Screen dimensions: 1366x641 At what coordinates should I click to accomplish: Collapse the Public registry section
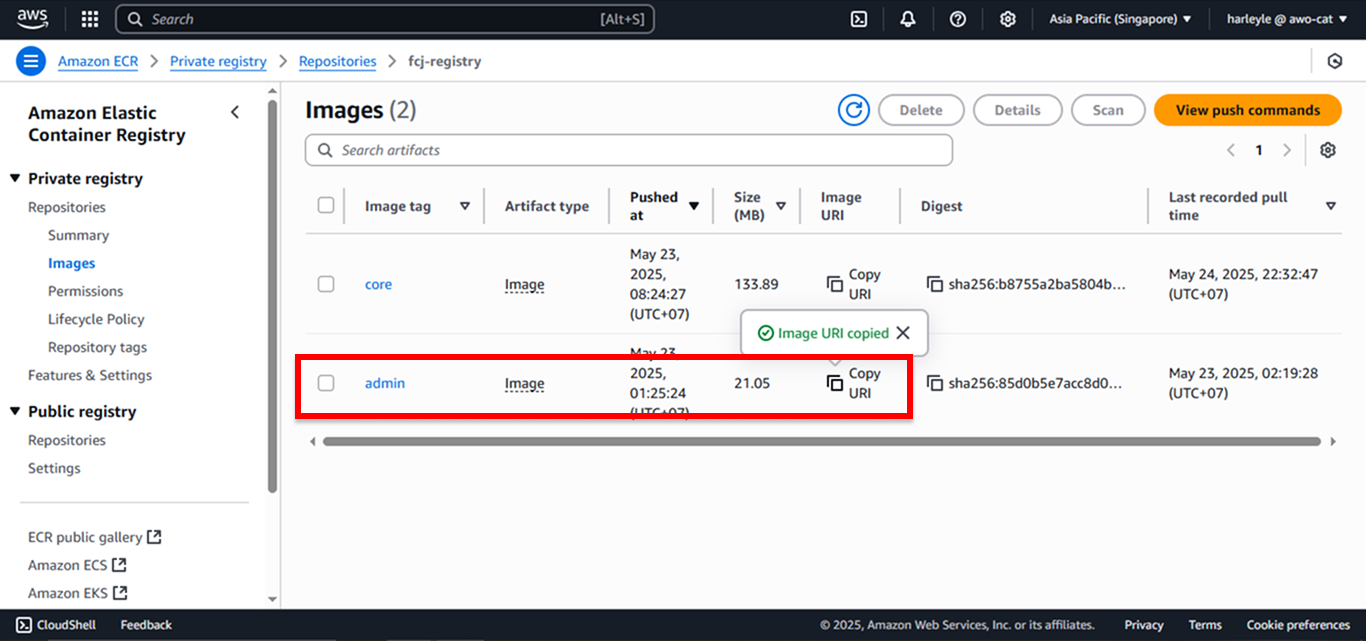[x=15, y=412]
